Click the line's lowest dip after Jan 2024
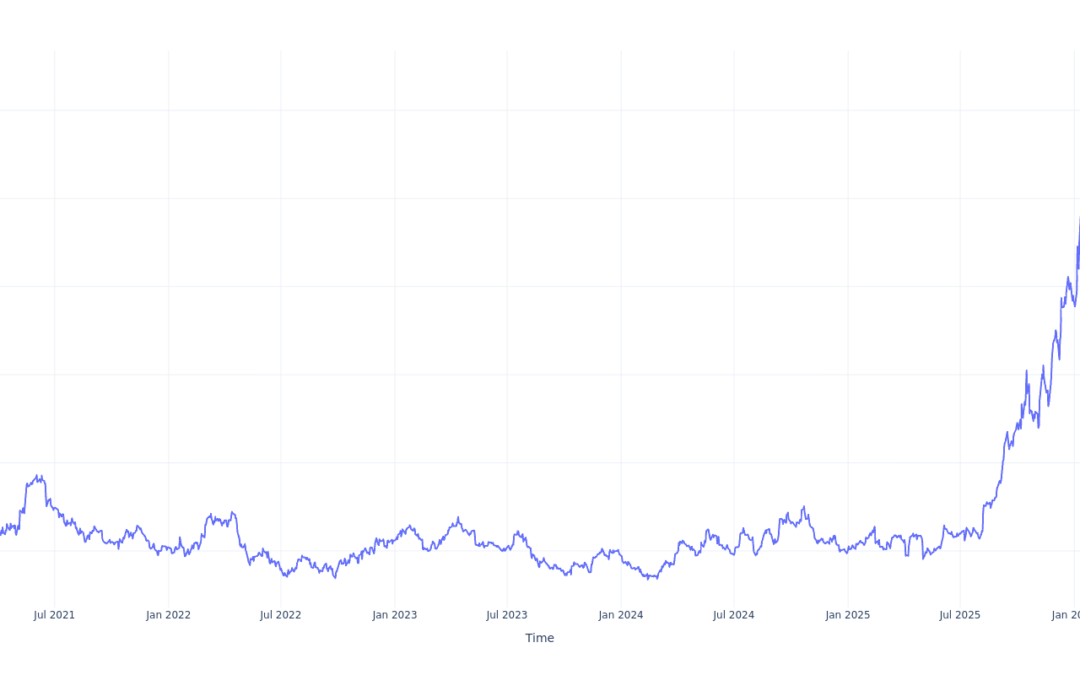This screenshot has width=1080, height=675. [x=651, y=578]
